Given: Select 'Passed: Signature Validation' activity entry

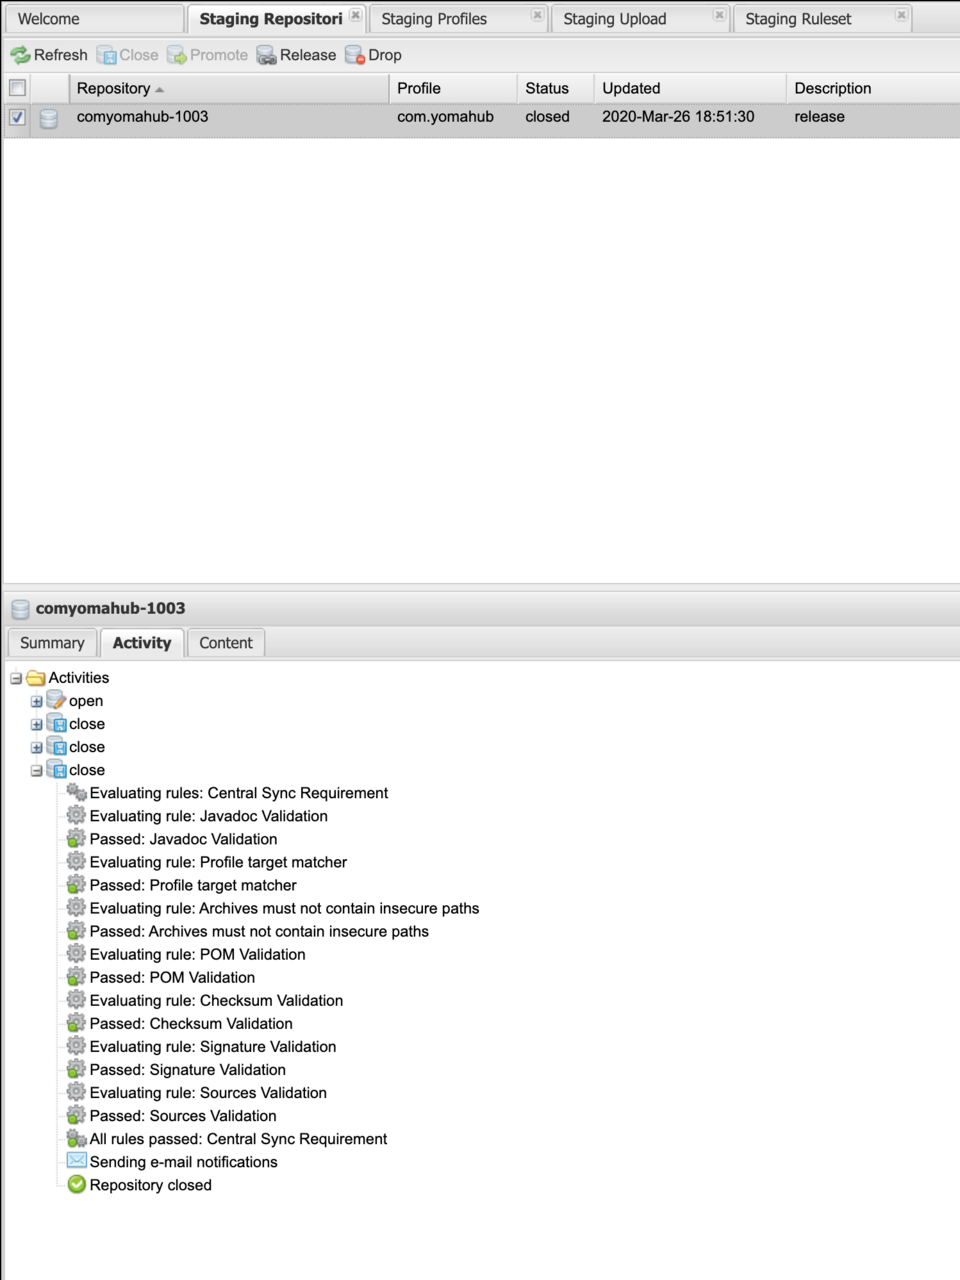Looking at the screenshot, I should 187,1070.
